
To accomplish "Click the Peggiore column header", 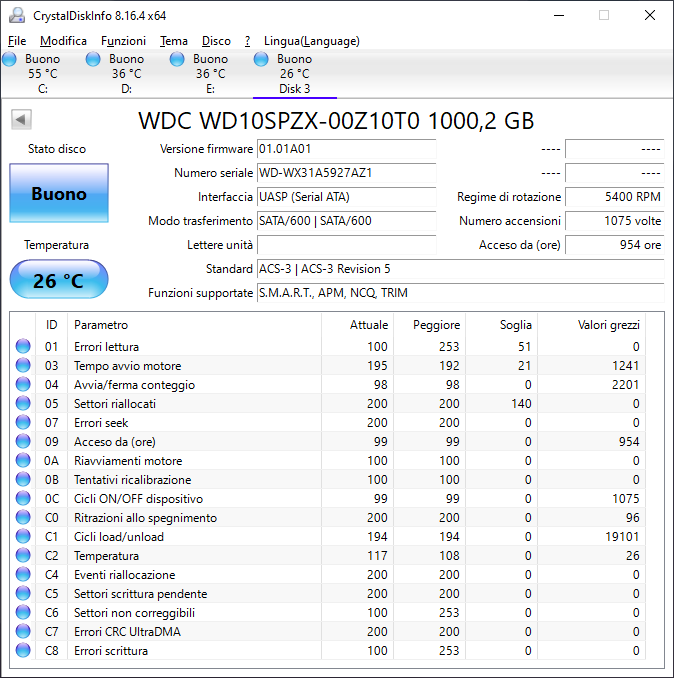I will [x=429, y=325].
